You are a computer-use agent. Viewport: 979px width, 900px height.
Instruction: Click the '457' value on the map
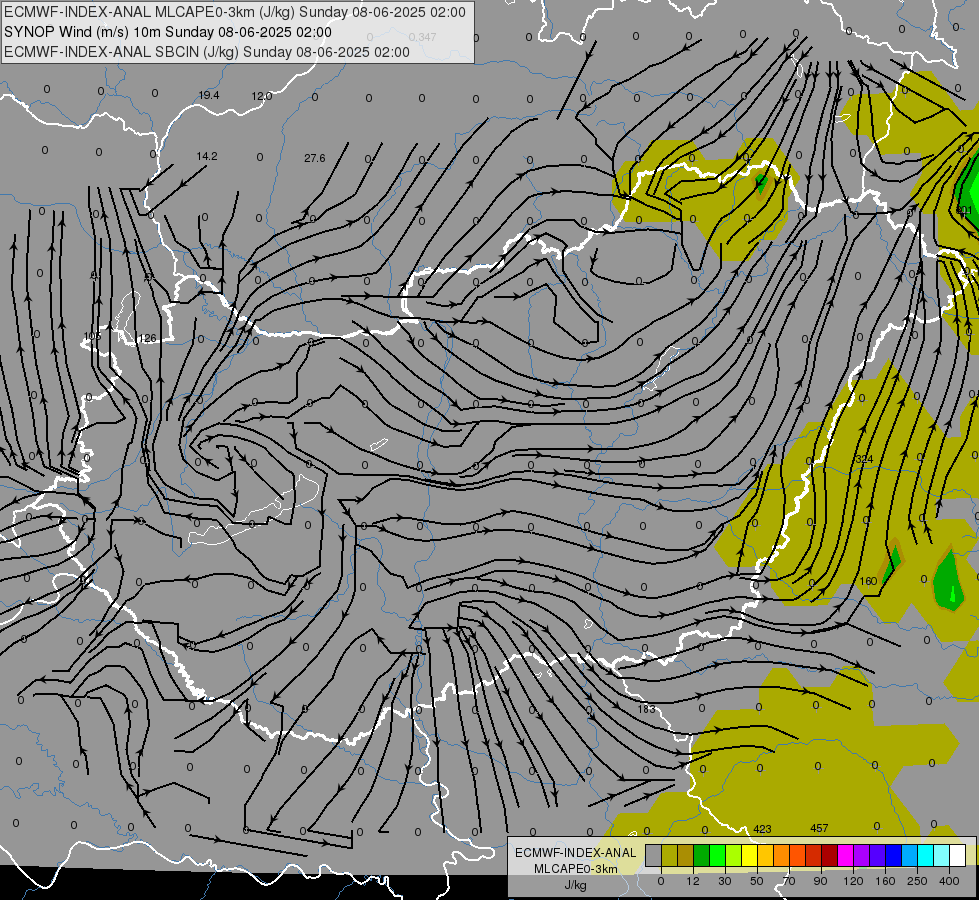point(819,828)
